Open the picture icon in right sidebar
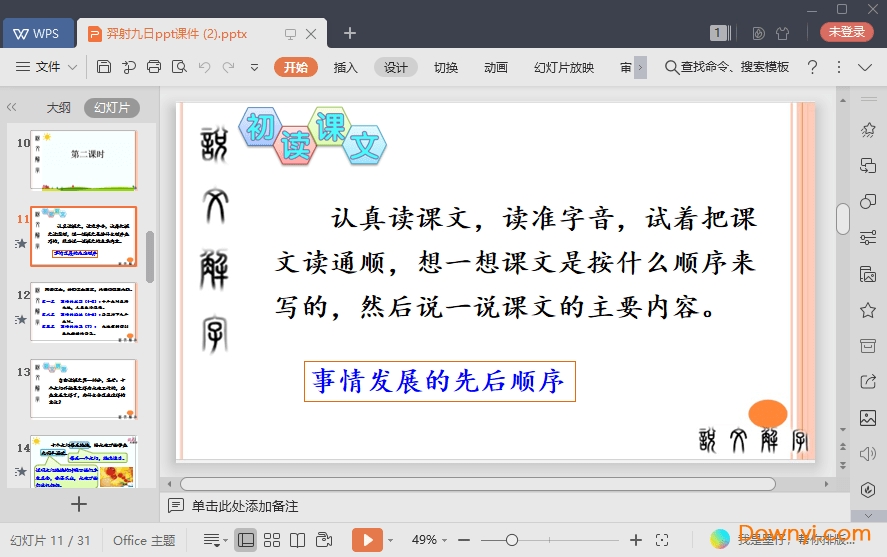Viewport: 887px width, 557px height. pyautogui.click(x=868, y=418)
